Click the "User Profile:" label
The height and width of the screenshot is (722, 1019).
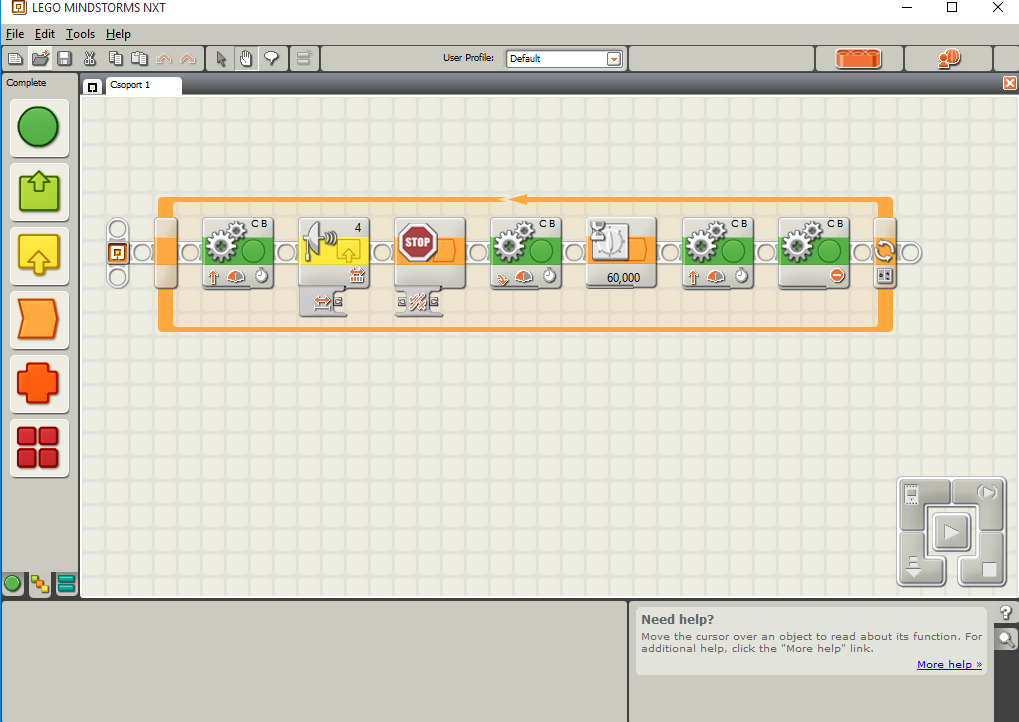click(469, 58)
